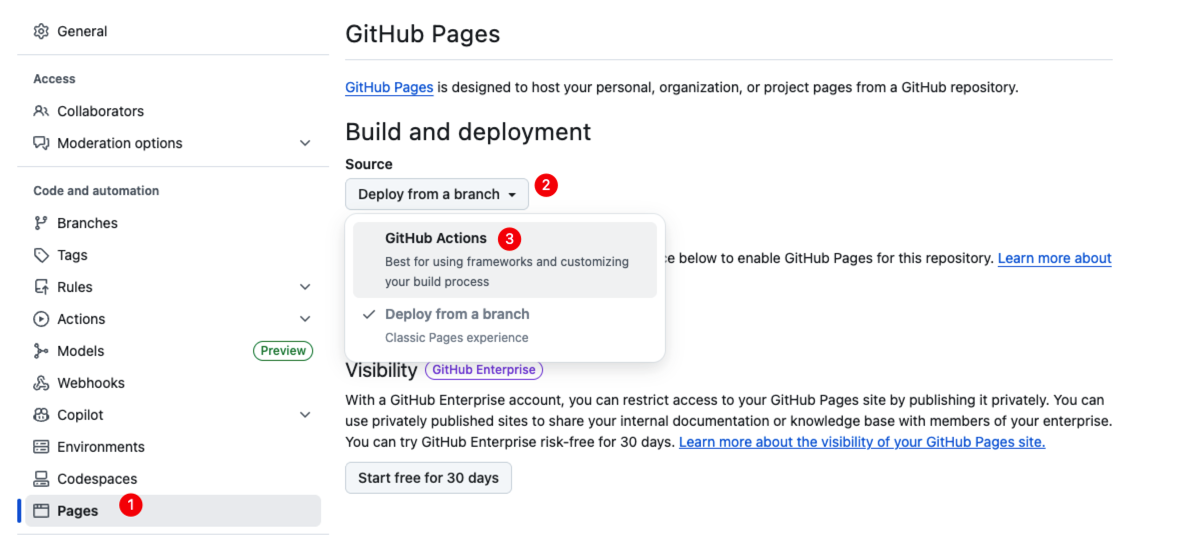Follow link about Pages site visibility

coord(861,442)
